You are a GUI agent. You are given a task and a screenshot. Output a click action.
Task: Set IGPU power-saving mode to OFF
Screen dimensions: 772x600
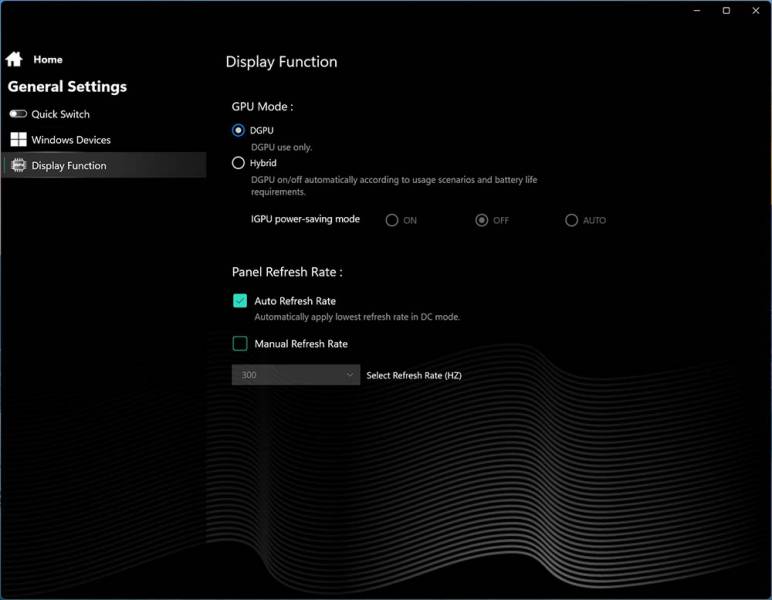(x=482, y=220)
